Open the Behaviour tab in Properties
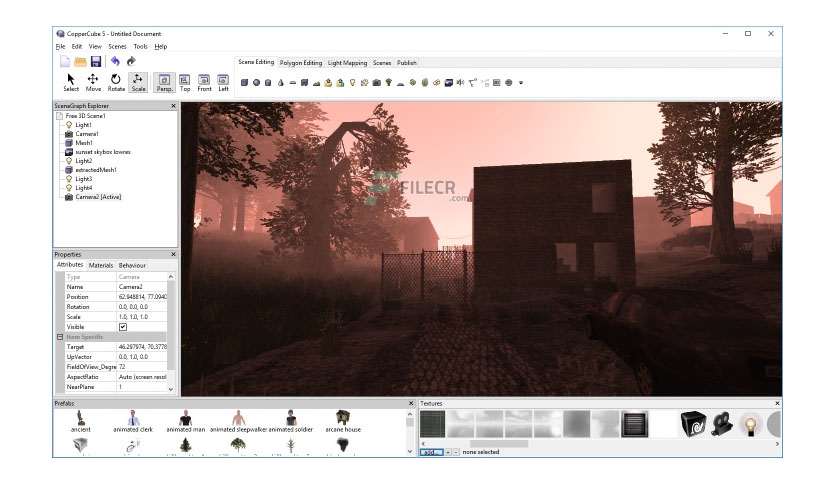The height and width of the screenshot is (484, 836). click(132, 265)
